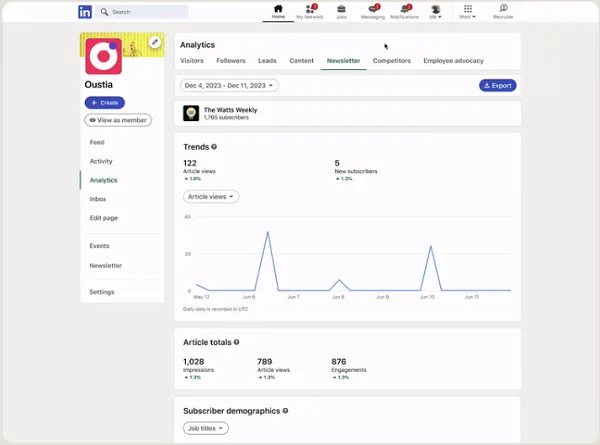Click the Trends help icon
This screenshot has height=445, width=600.
[x=214, y=147]
